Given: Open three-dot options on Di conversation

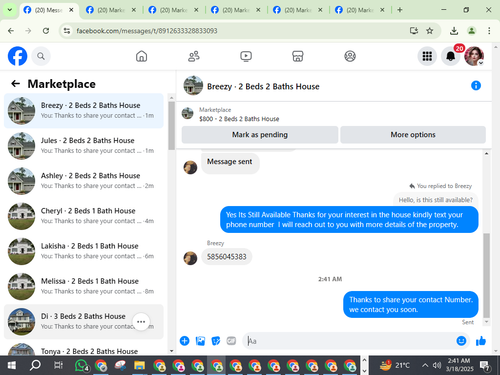Looking at the screenshot, I should 141,322.
